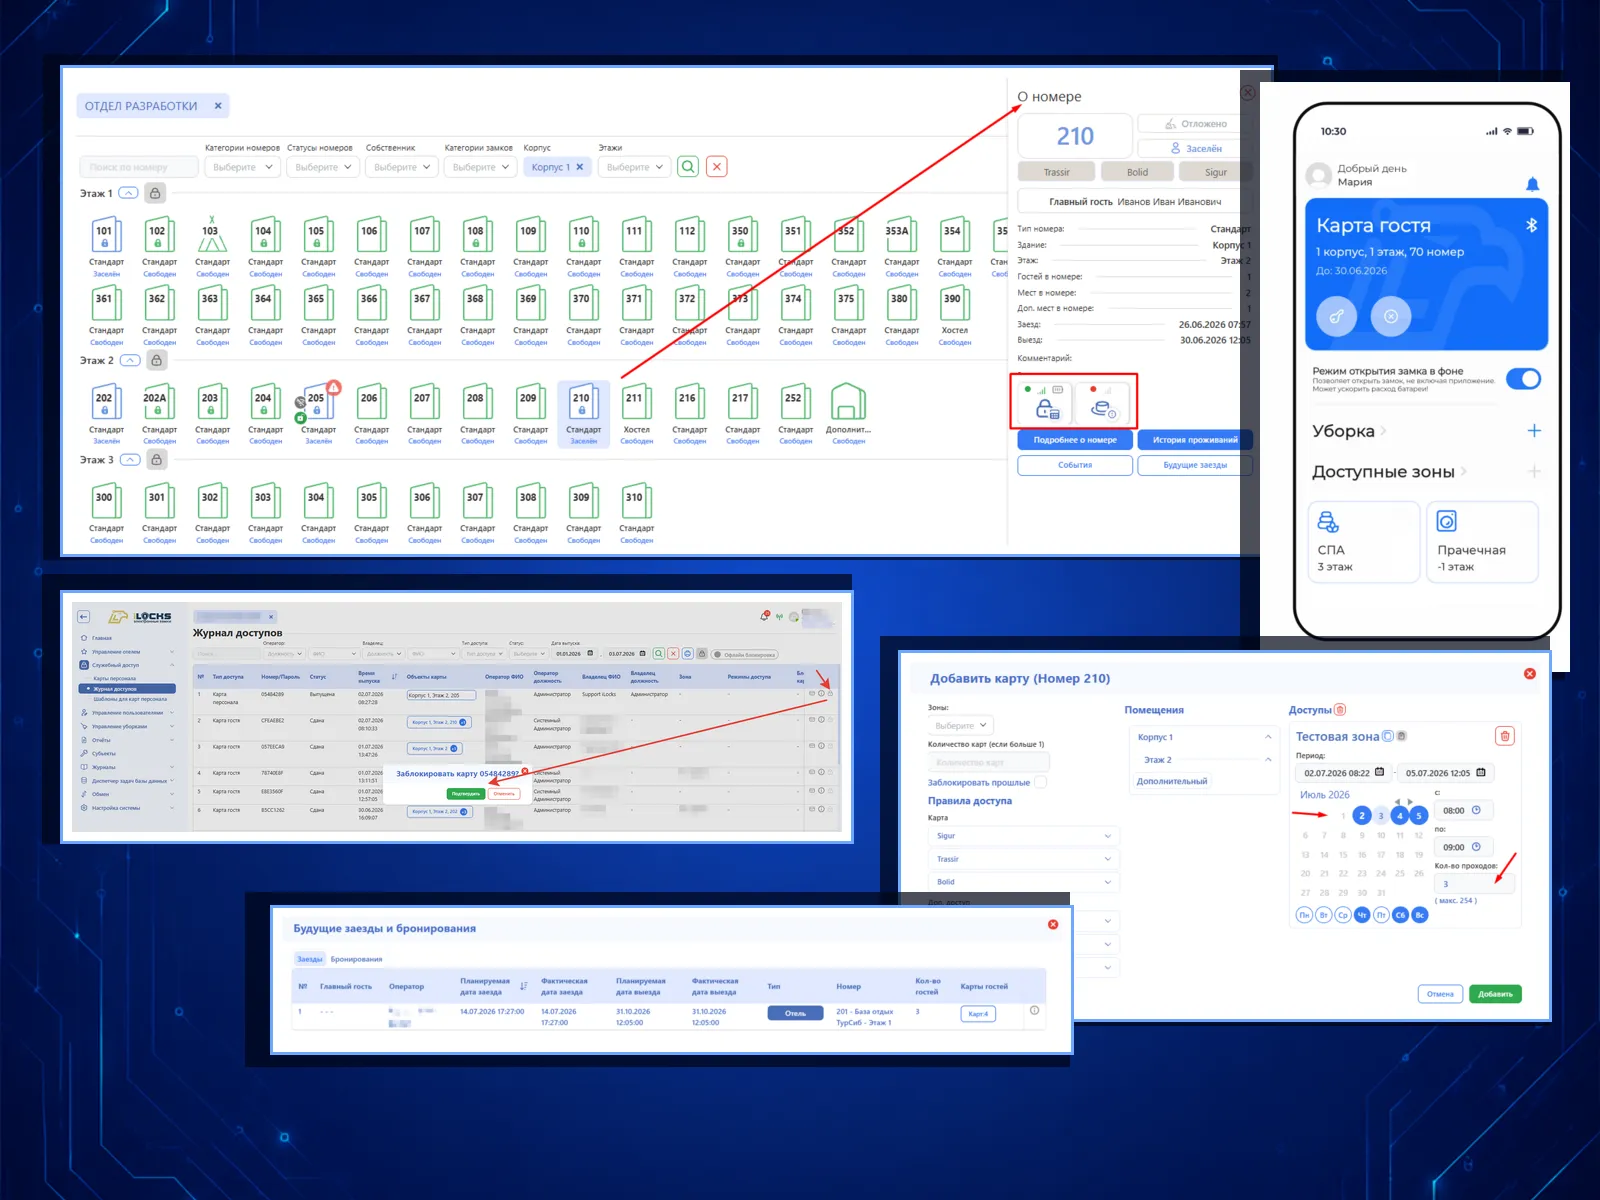Open the Категории номеров dropdown

[243, 167]
